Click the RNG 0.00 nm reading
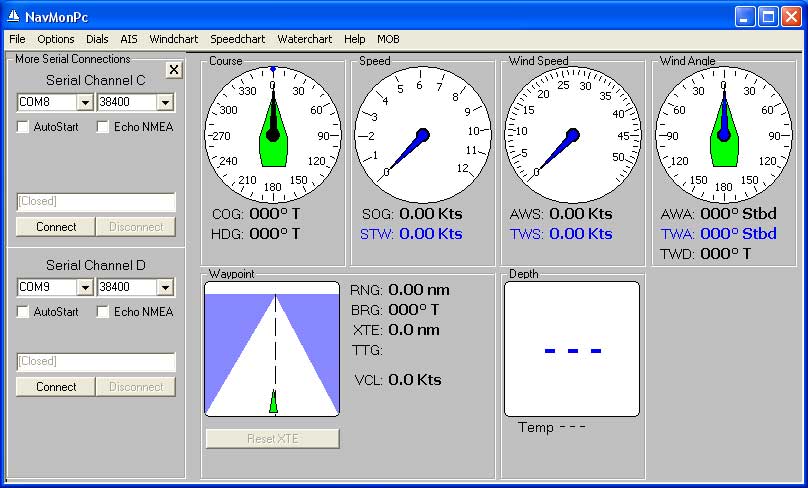This screenshot has height=488, width=808. (419, 290)
